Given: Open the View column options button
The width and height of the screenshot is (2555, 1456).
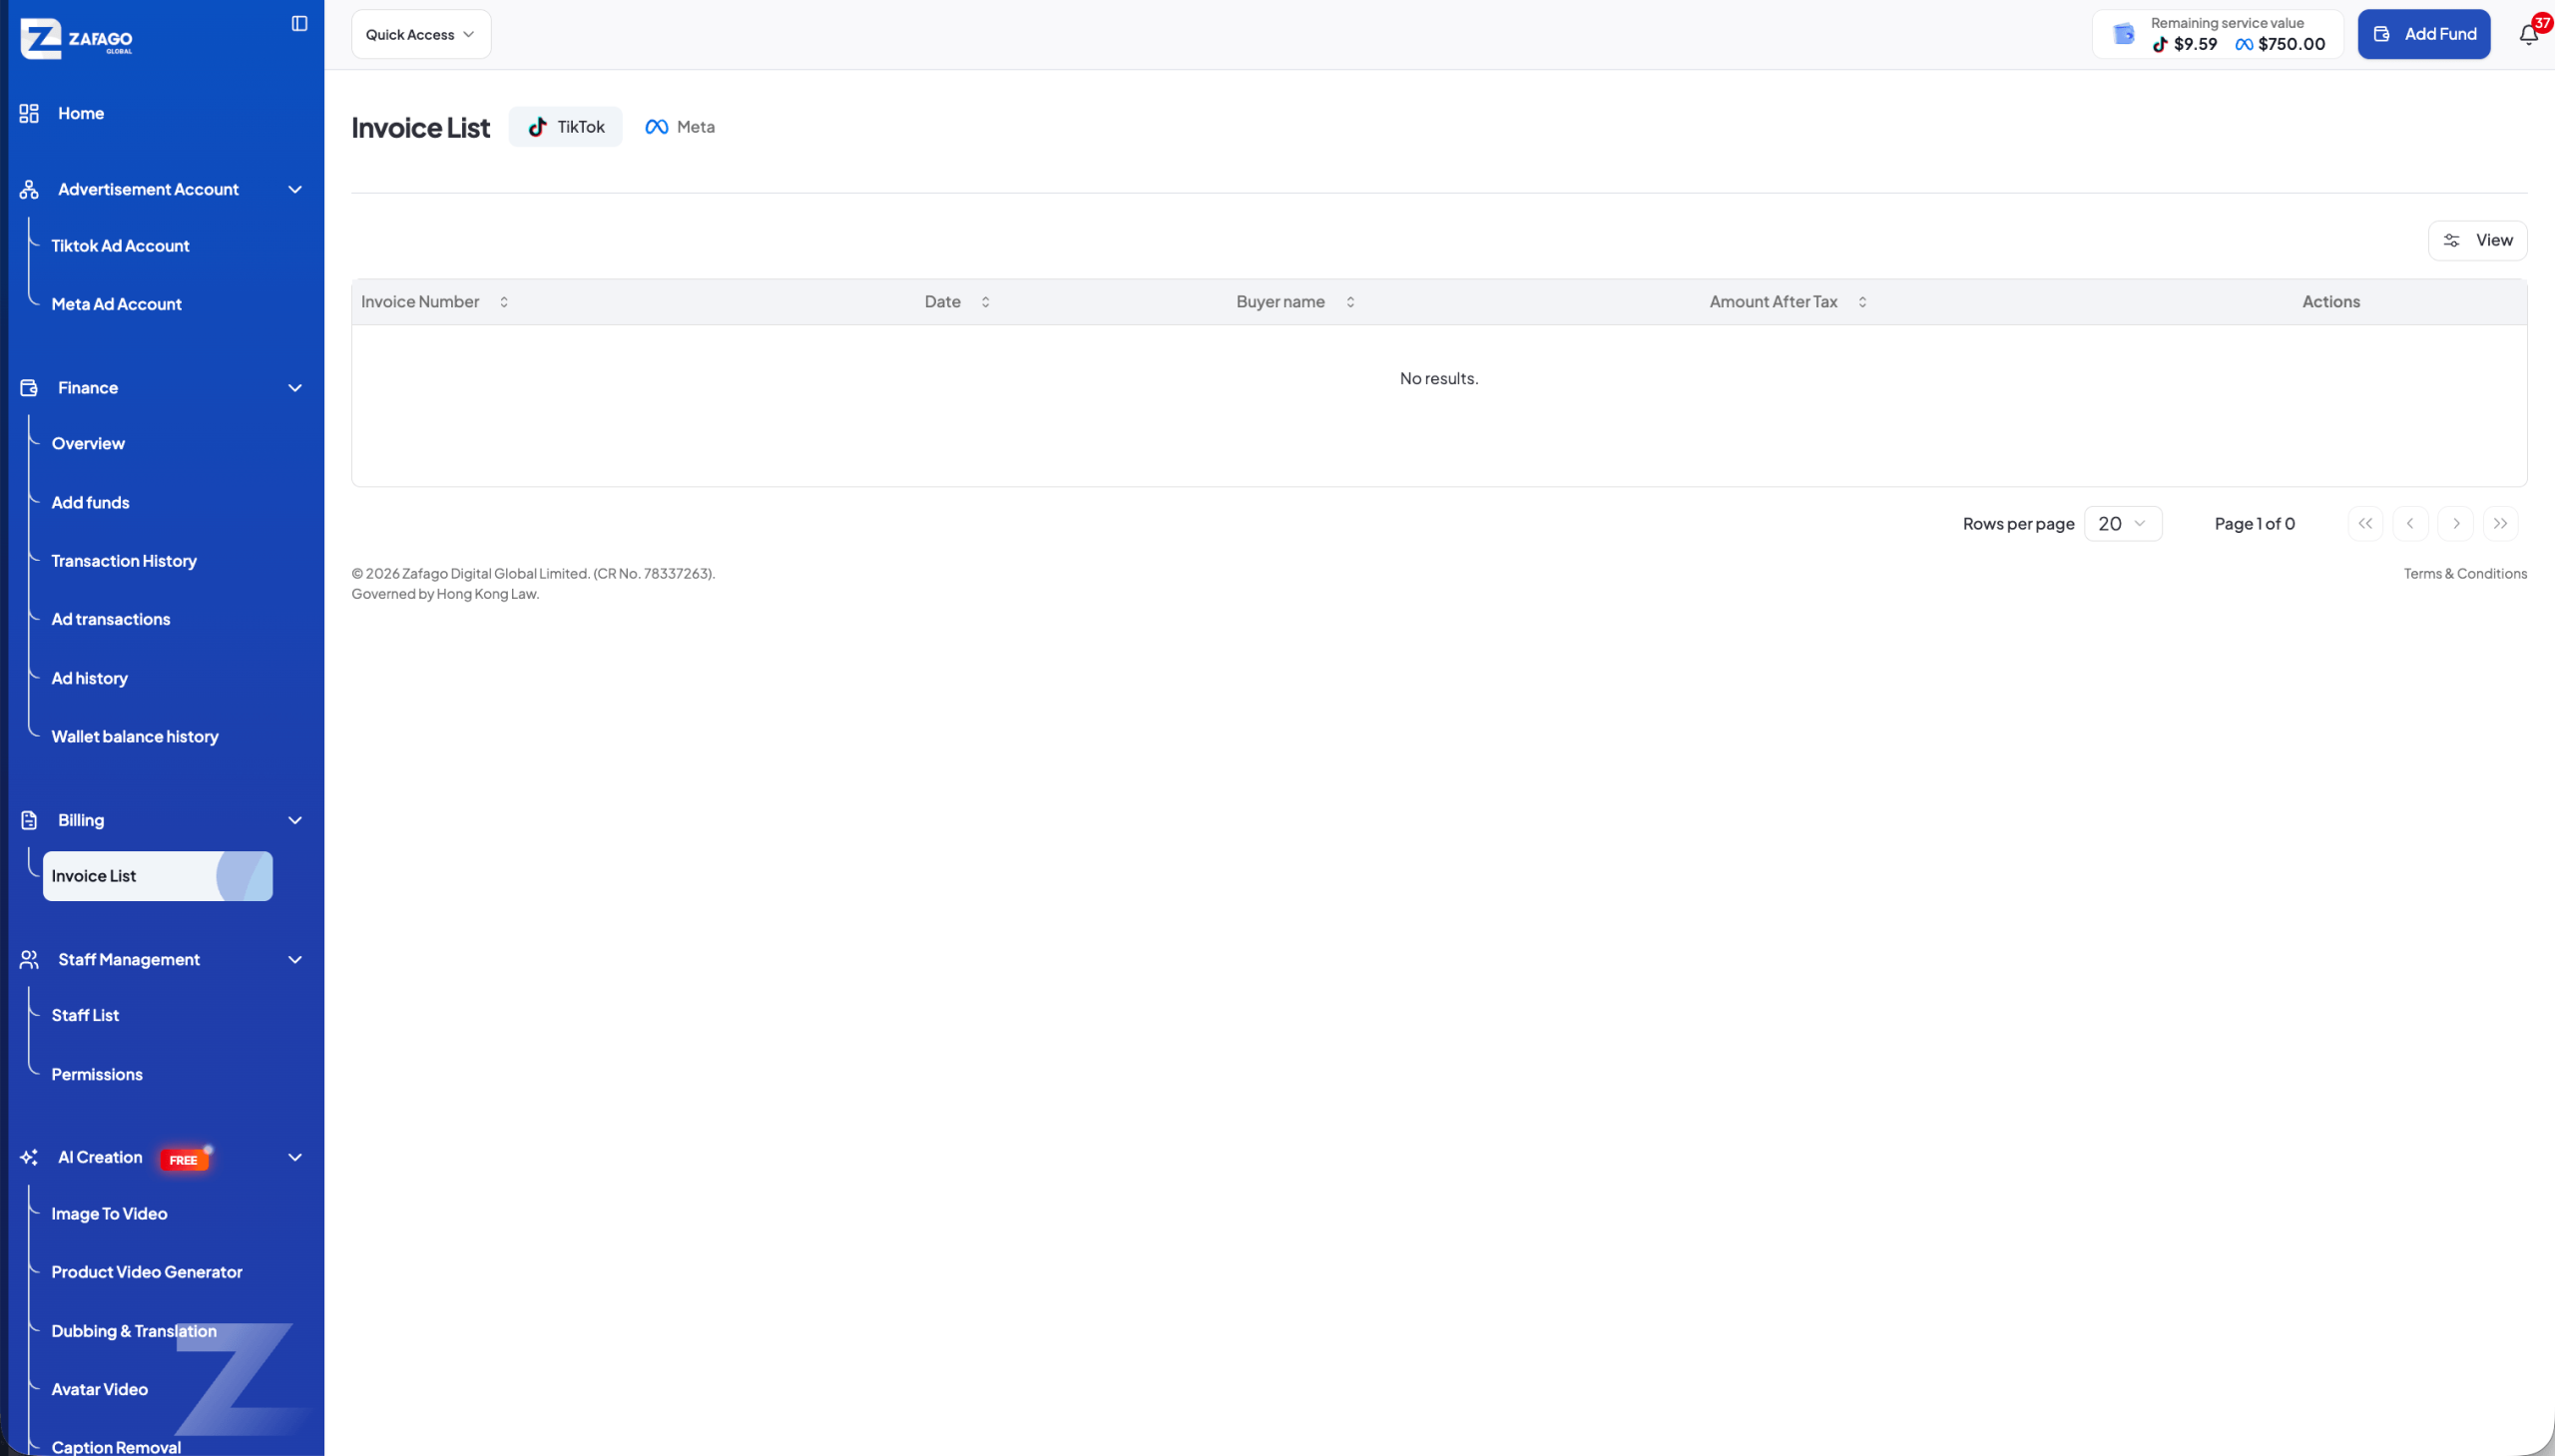Looking at the screenshot, I should [x=2477, y=240].
